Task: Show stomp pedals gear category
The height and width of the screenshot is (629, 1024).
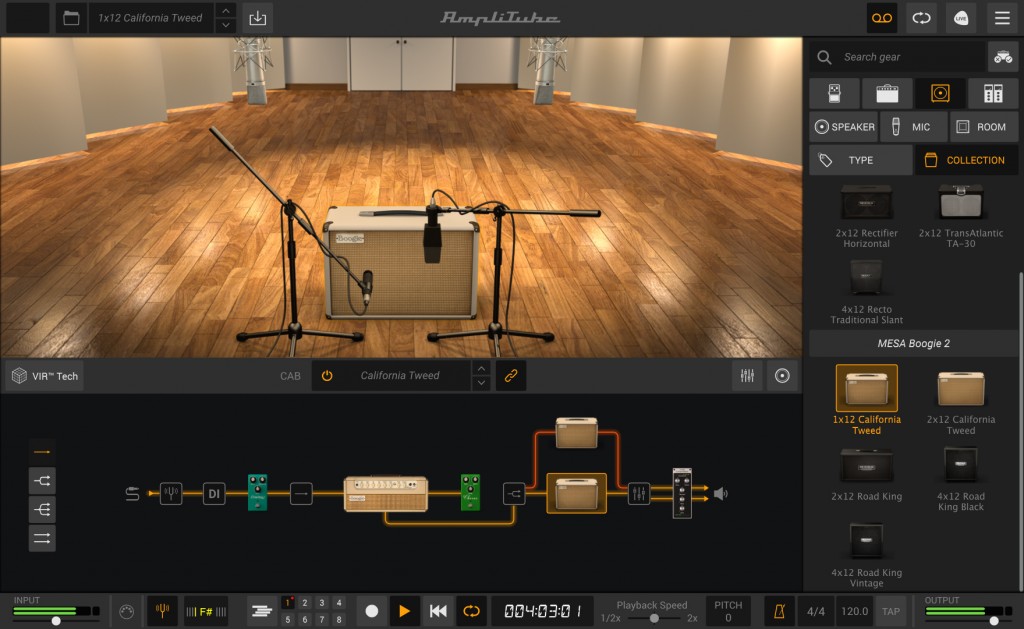Action: [x=834, y=93]
